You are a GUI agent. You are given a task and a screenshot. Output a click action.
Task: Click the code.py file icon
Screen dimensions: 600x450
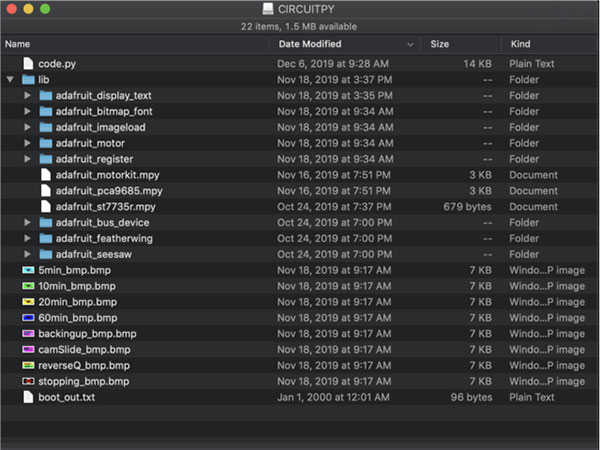pyautogui.click(x=28, y=63)
